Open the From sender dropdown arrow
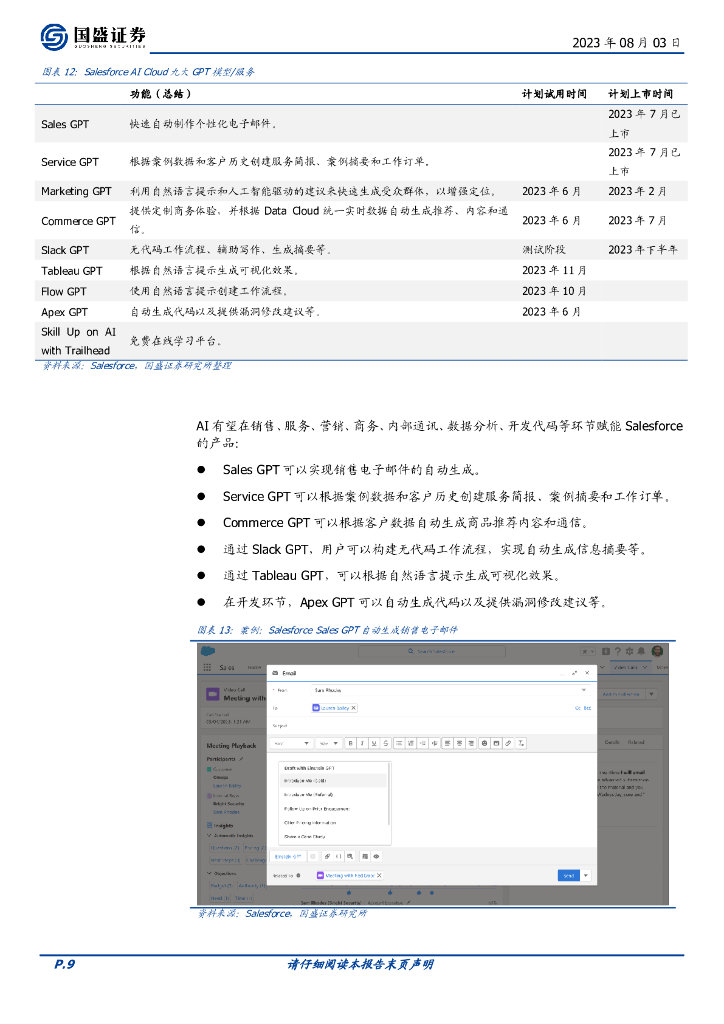 tap(583, 690)
